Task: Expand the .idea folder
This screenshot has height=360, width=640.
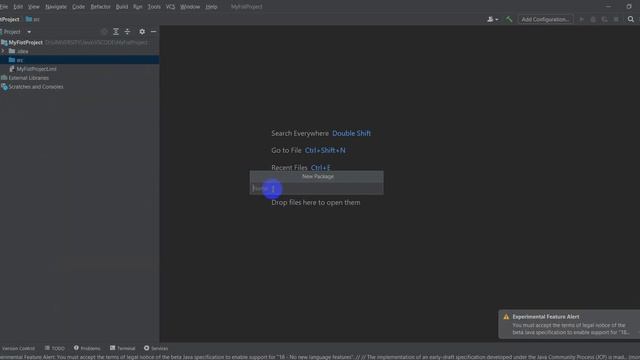Action: 3,51
